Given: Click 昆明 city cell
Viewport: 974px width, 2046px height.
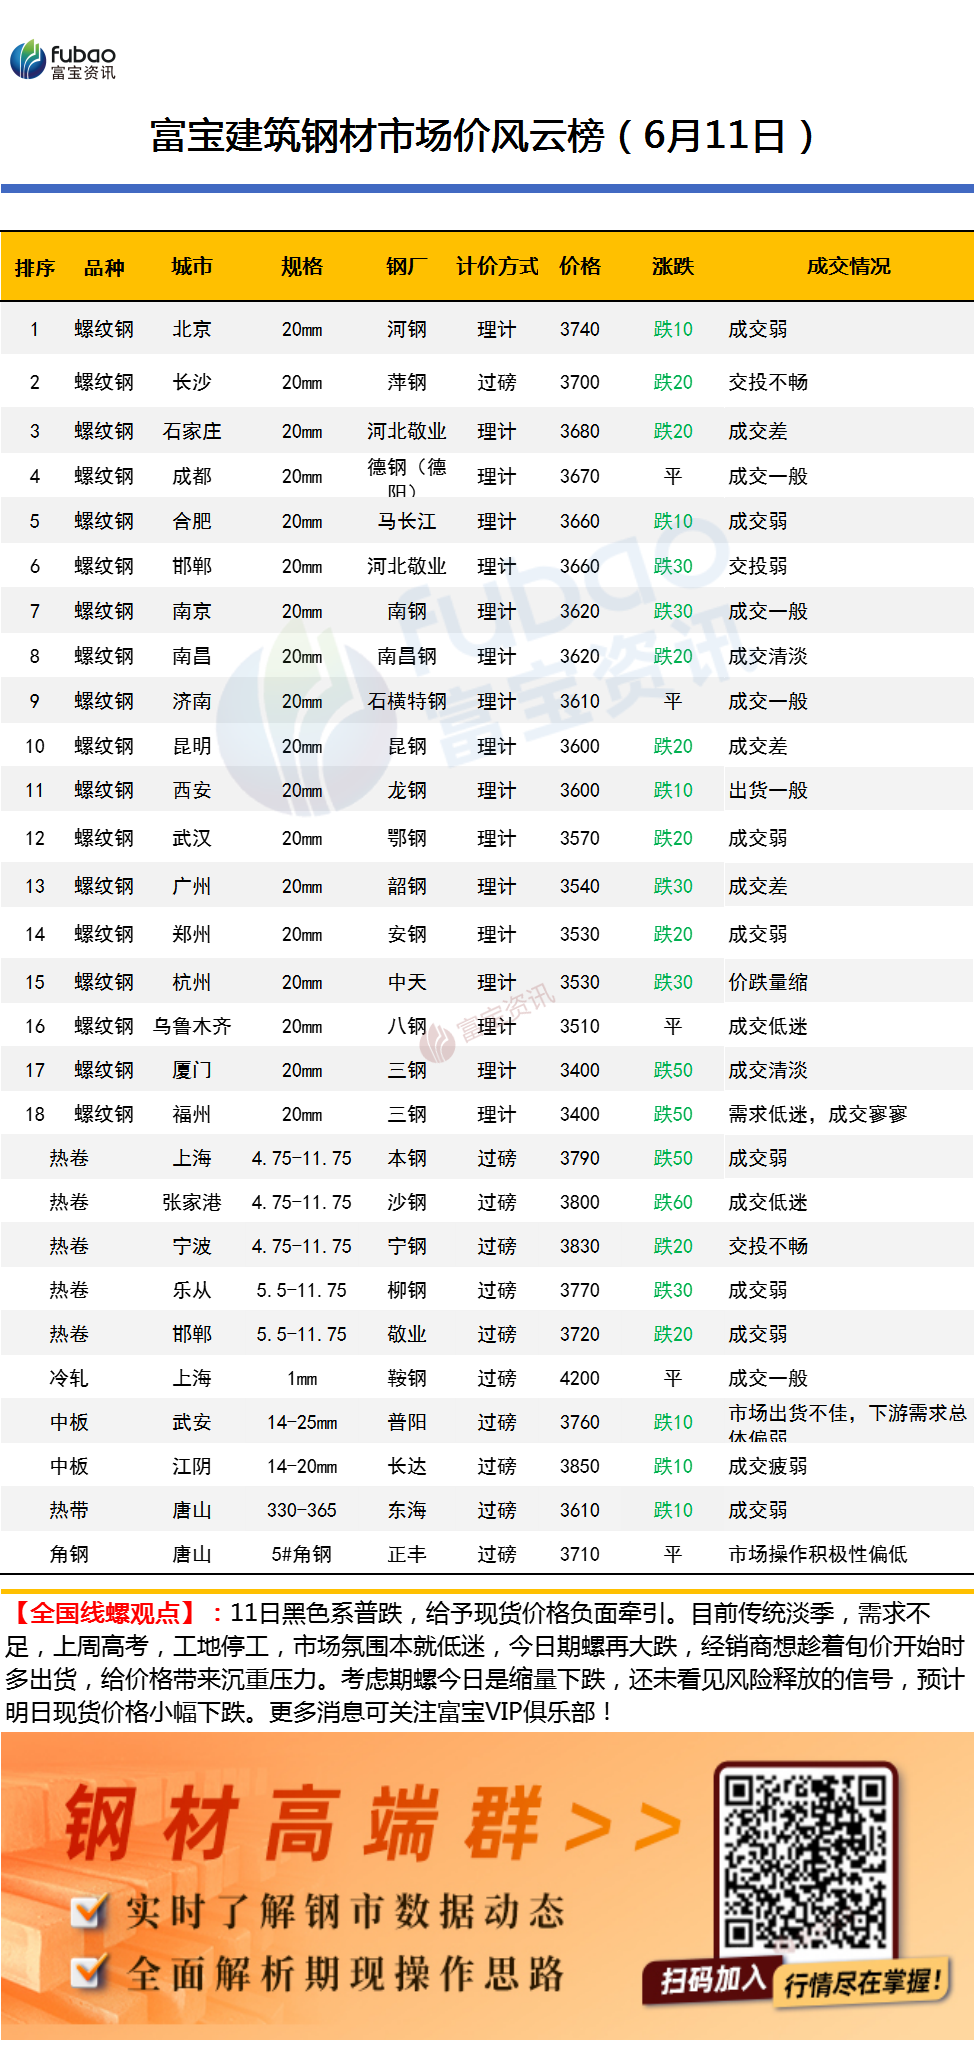Looking at the screenshot, I should click(192, 746).
